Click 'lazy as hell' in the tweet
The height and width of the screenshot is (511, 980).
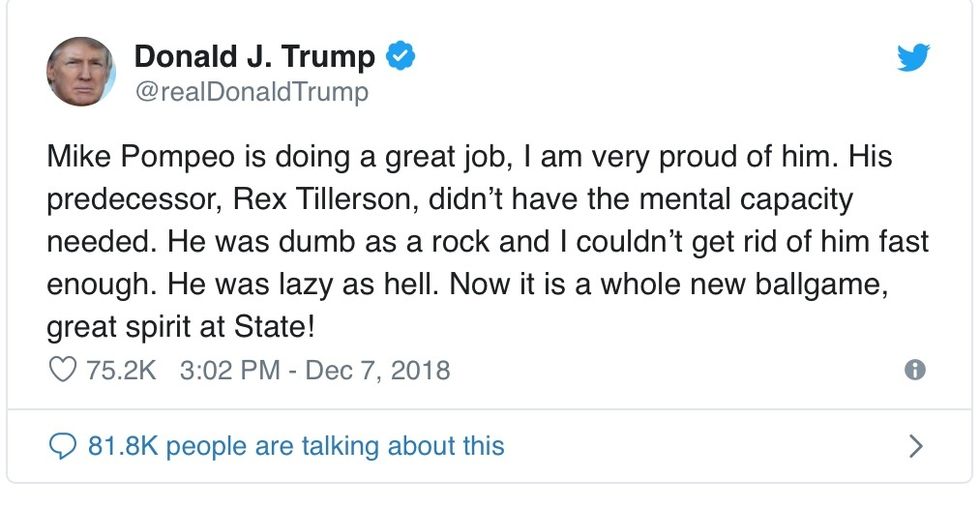356,283
